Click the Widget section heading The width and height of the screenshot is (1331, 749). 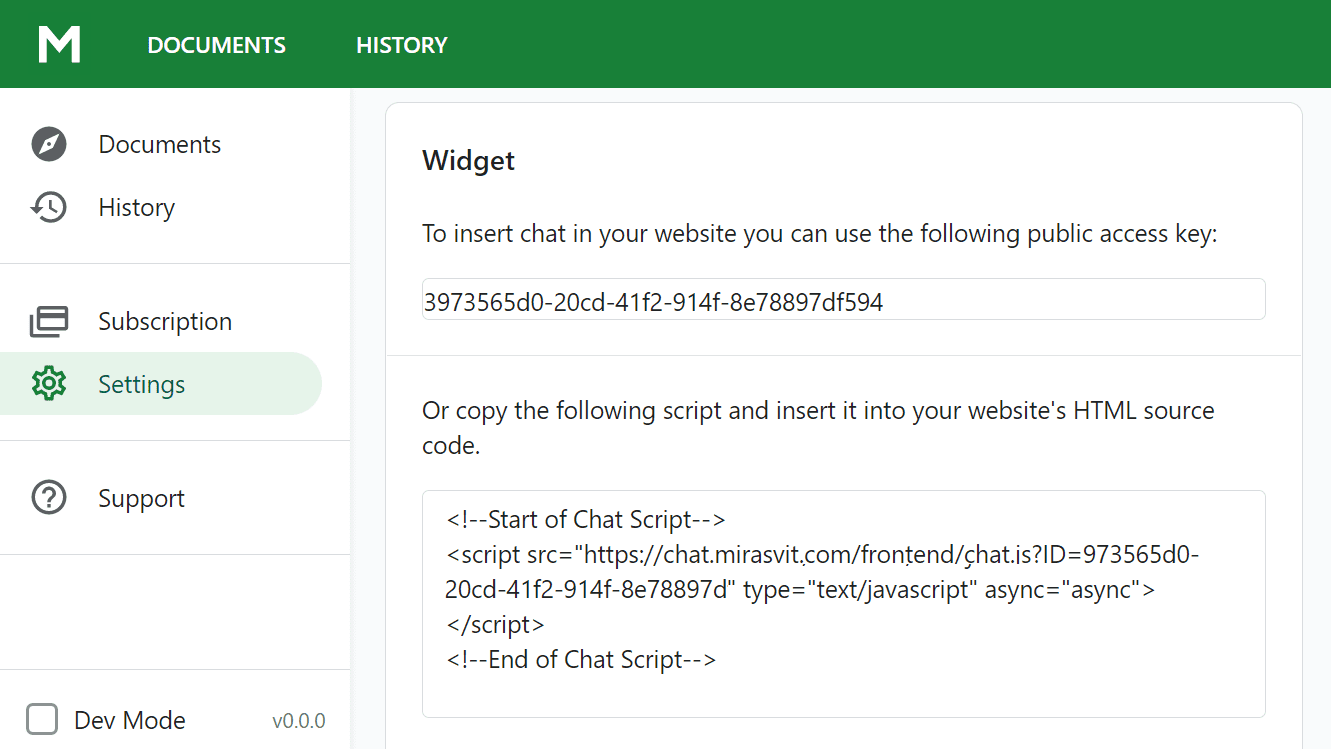pos(468,161)
